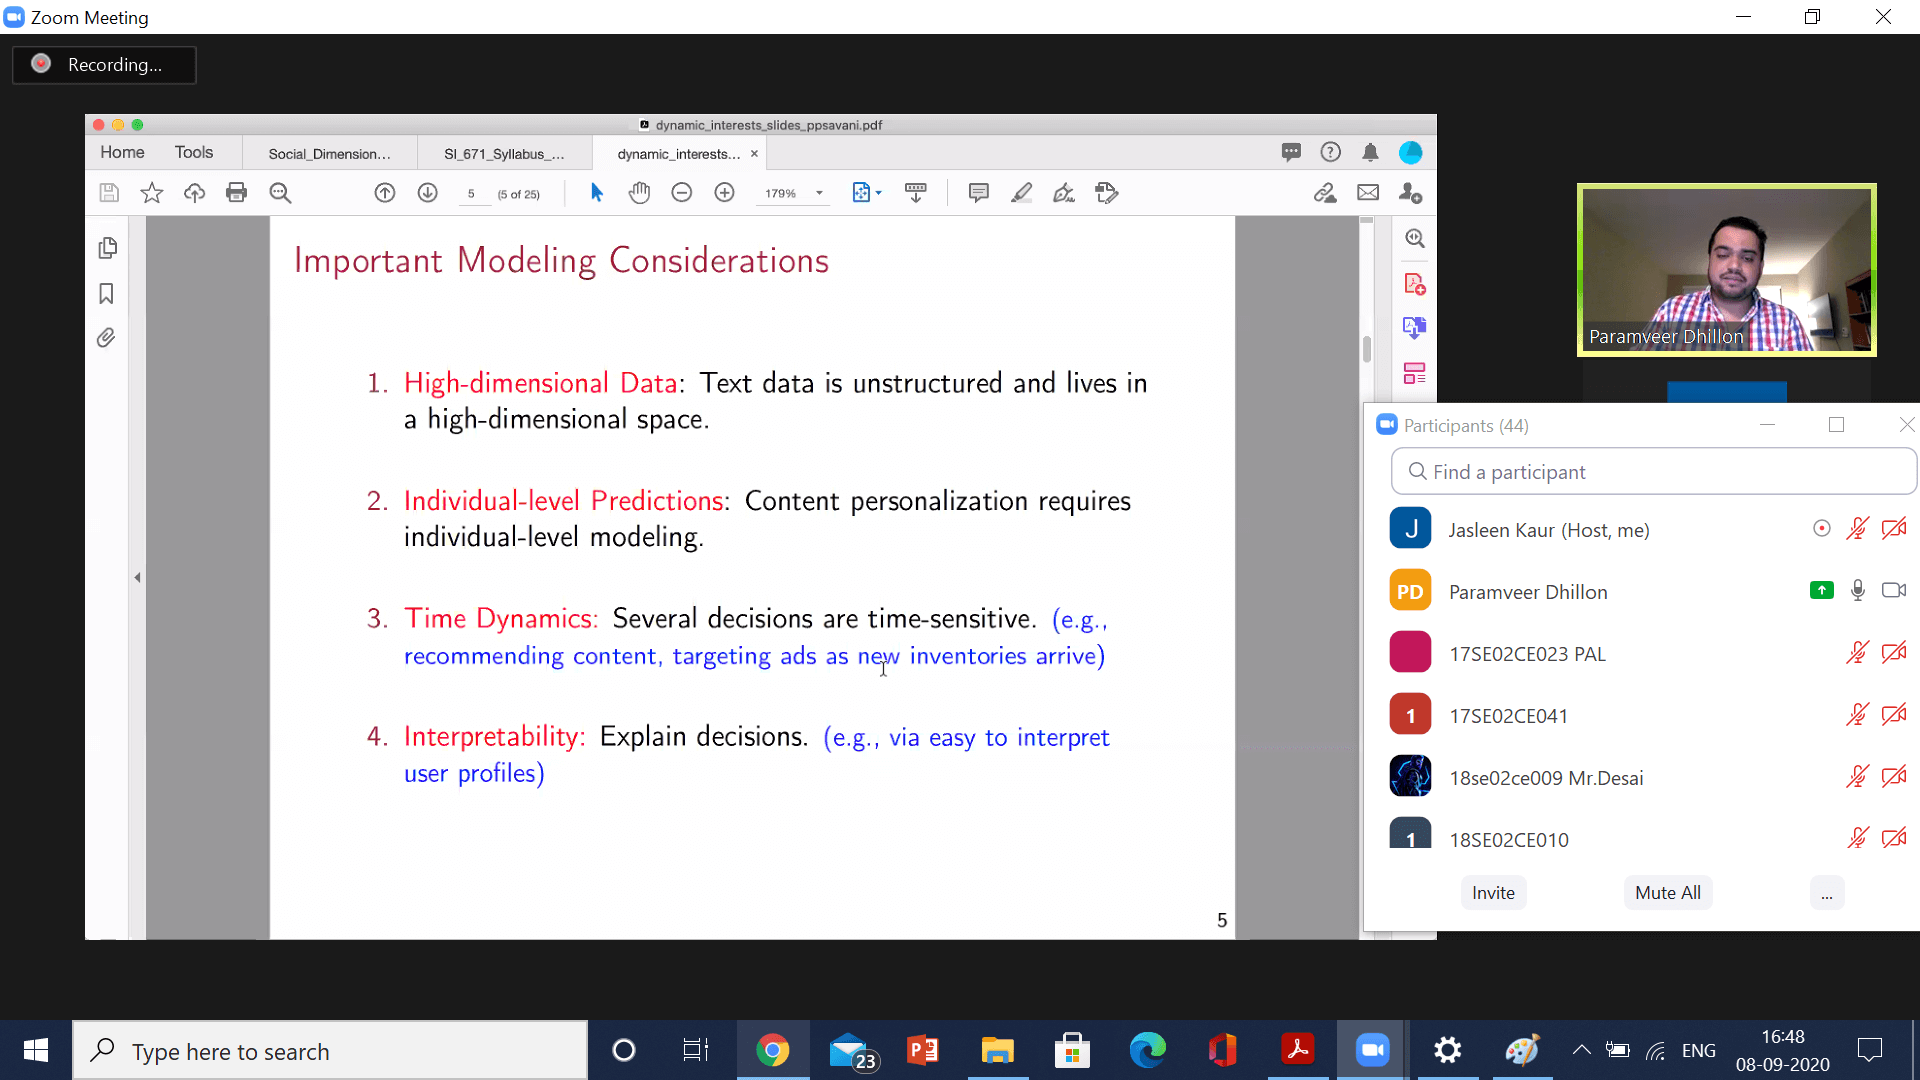Toggle Paramveer Dhillon's microphone

pos(1857,591)
